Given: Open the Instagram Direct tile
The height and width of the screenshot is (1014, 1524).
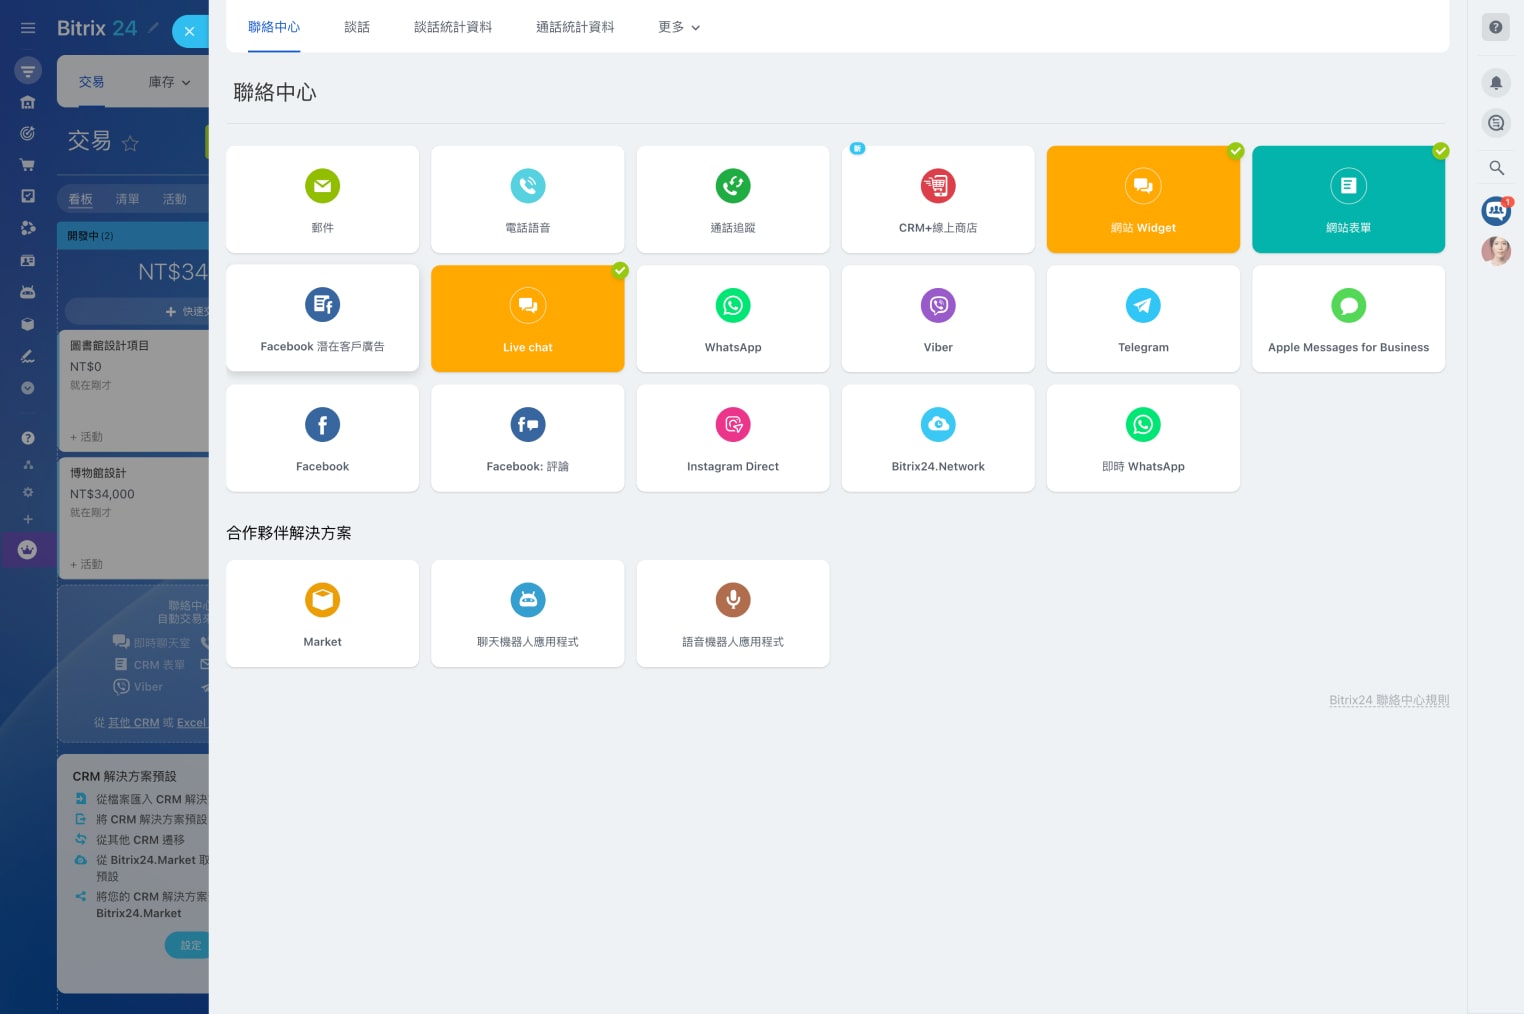Looking at the screenshot, I should [733, 438].
